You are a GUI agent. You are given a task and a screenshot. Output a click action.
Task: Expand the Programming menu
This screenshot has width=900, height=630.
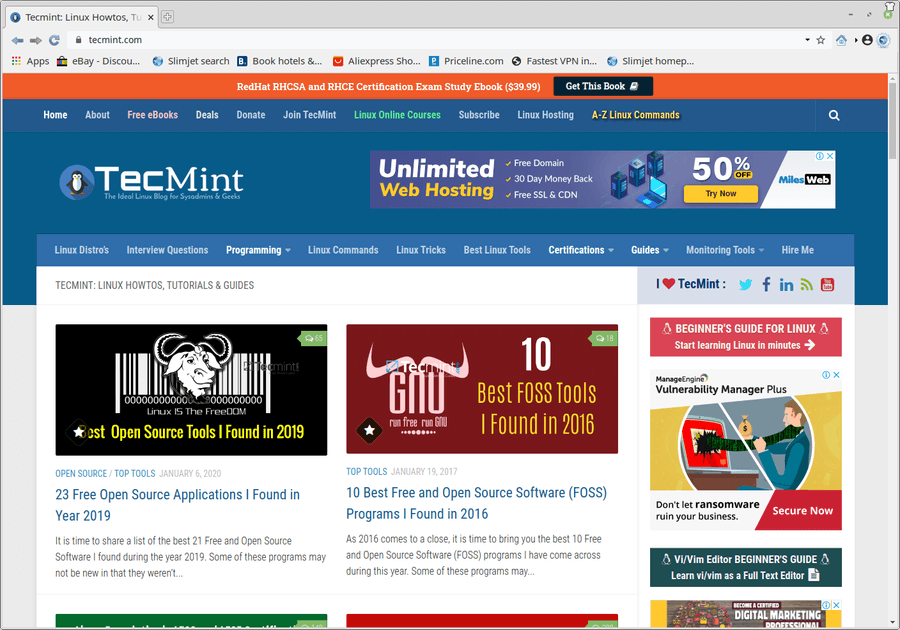(x=258, y=250)
